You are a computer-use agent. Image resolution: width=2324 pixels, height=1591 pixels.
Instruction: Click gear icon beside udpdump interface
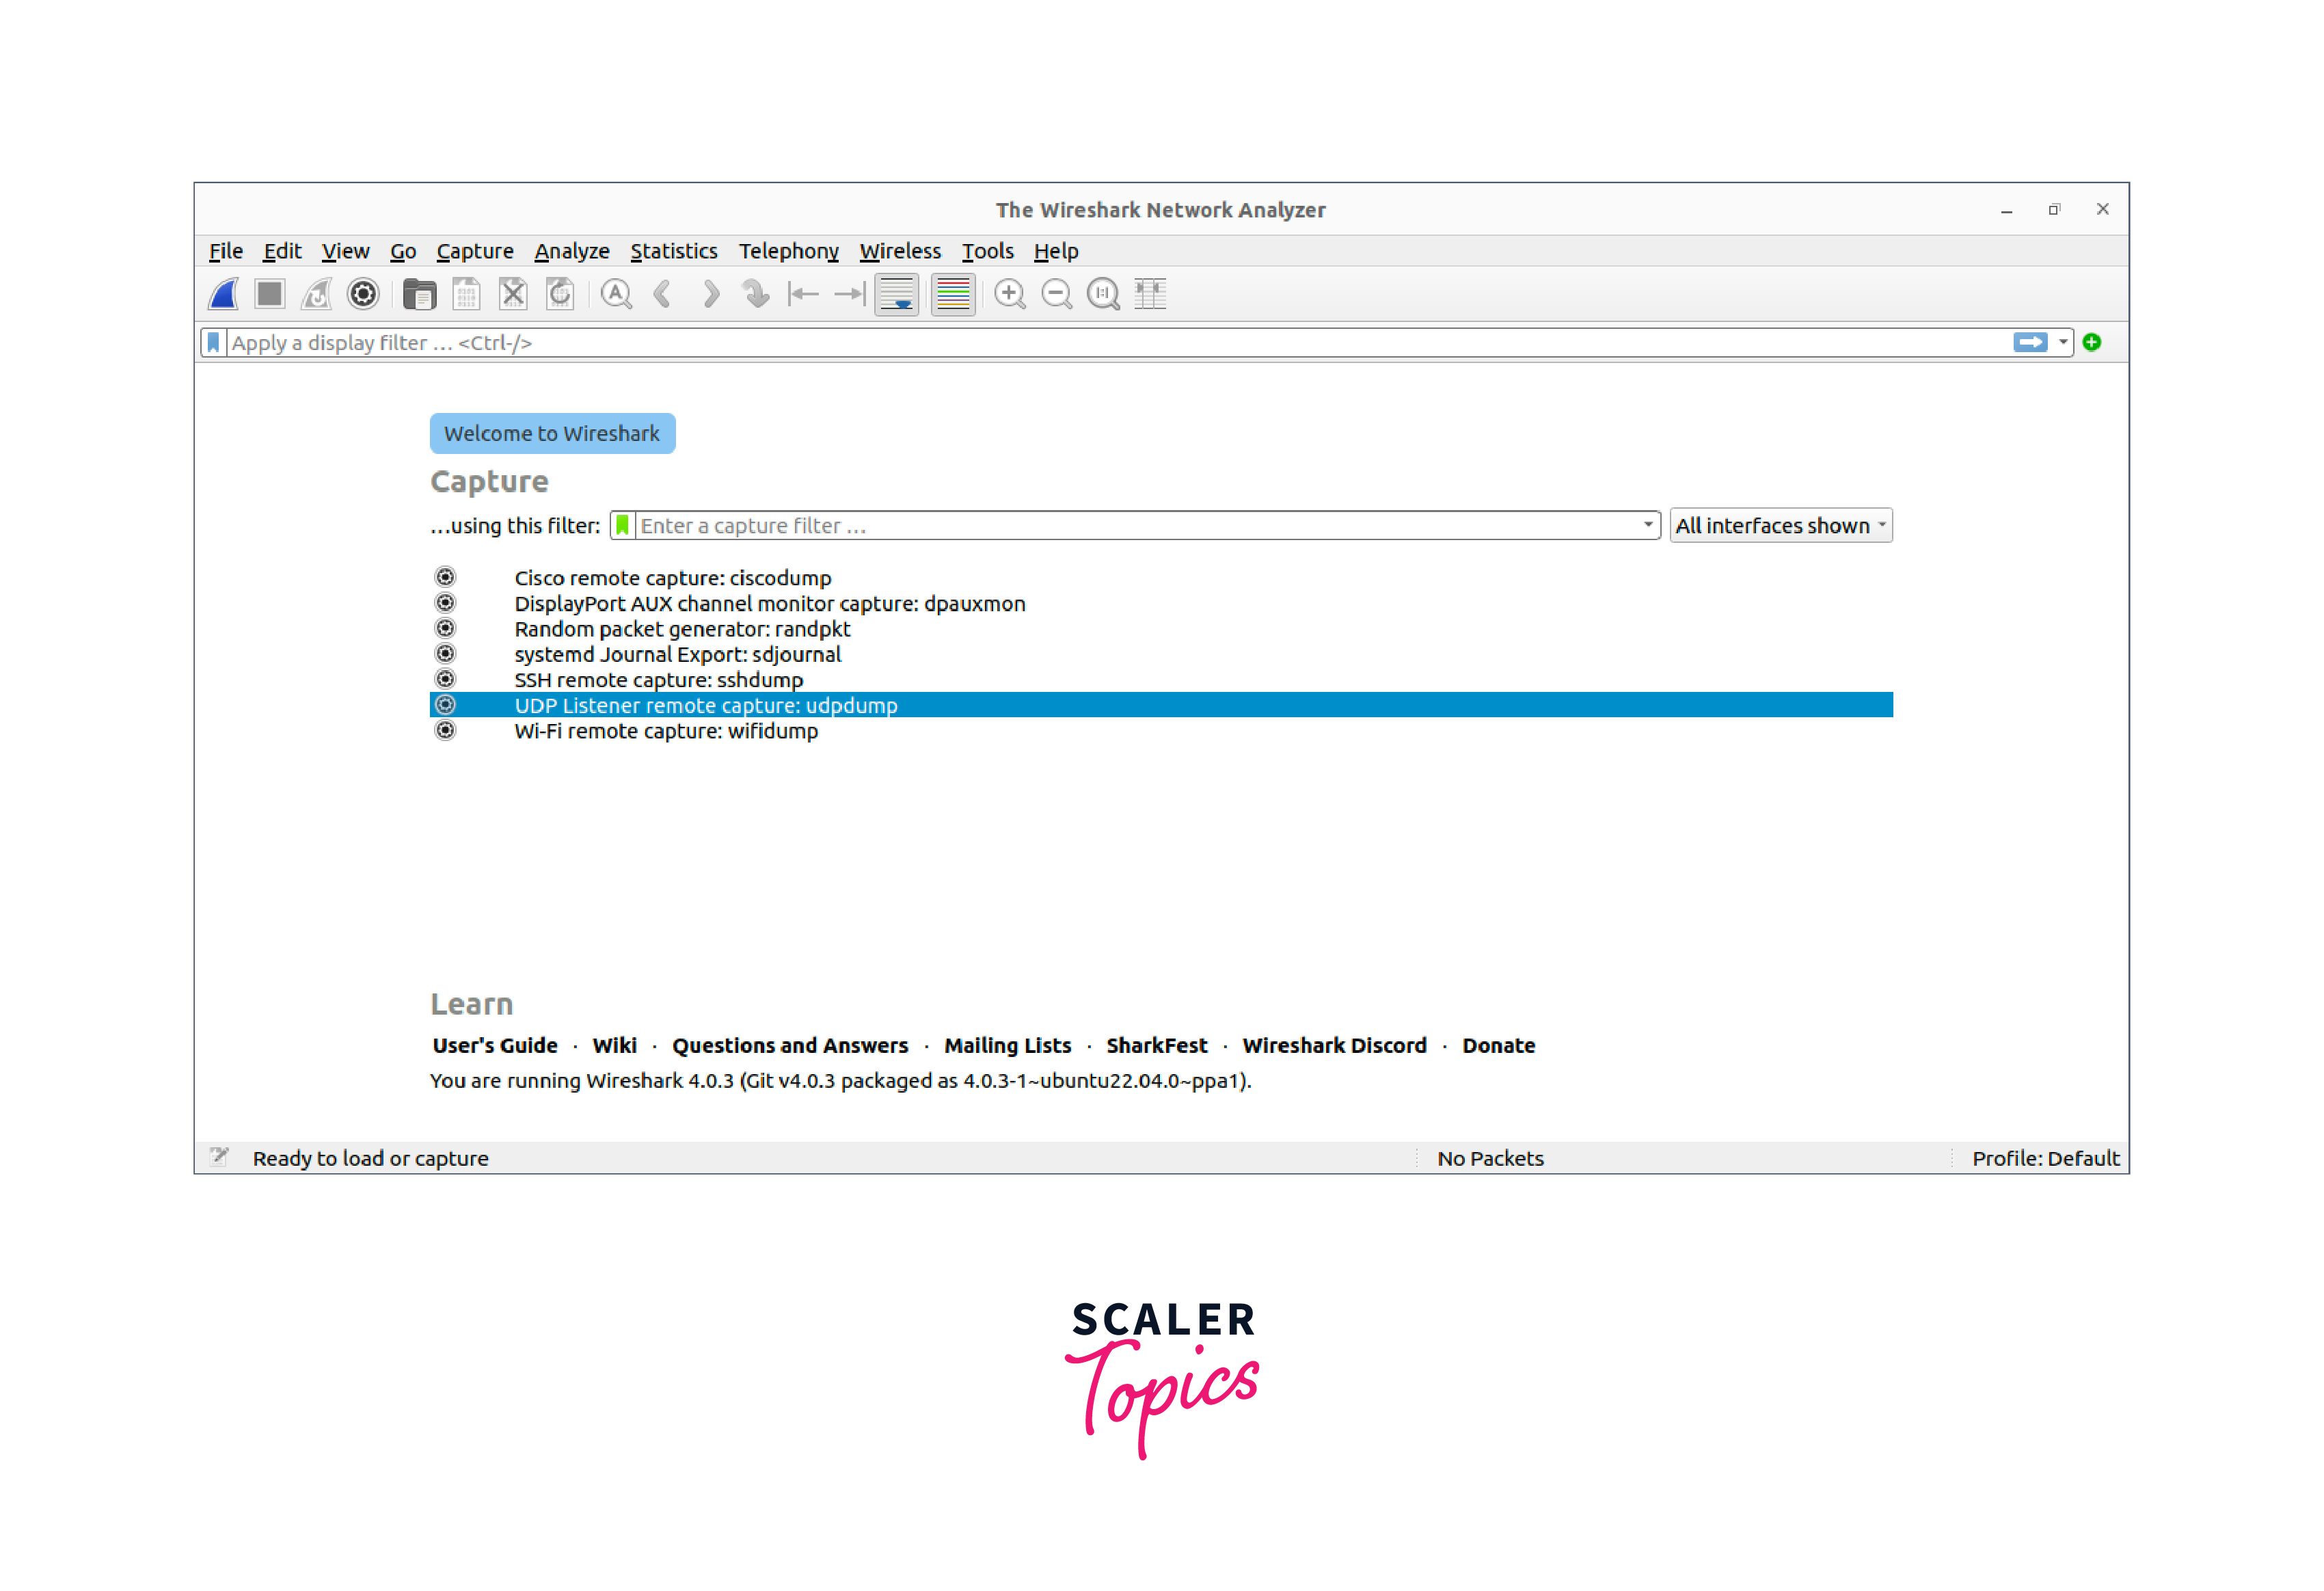[446, 705]
